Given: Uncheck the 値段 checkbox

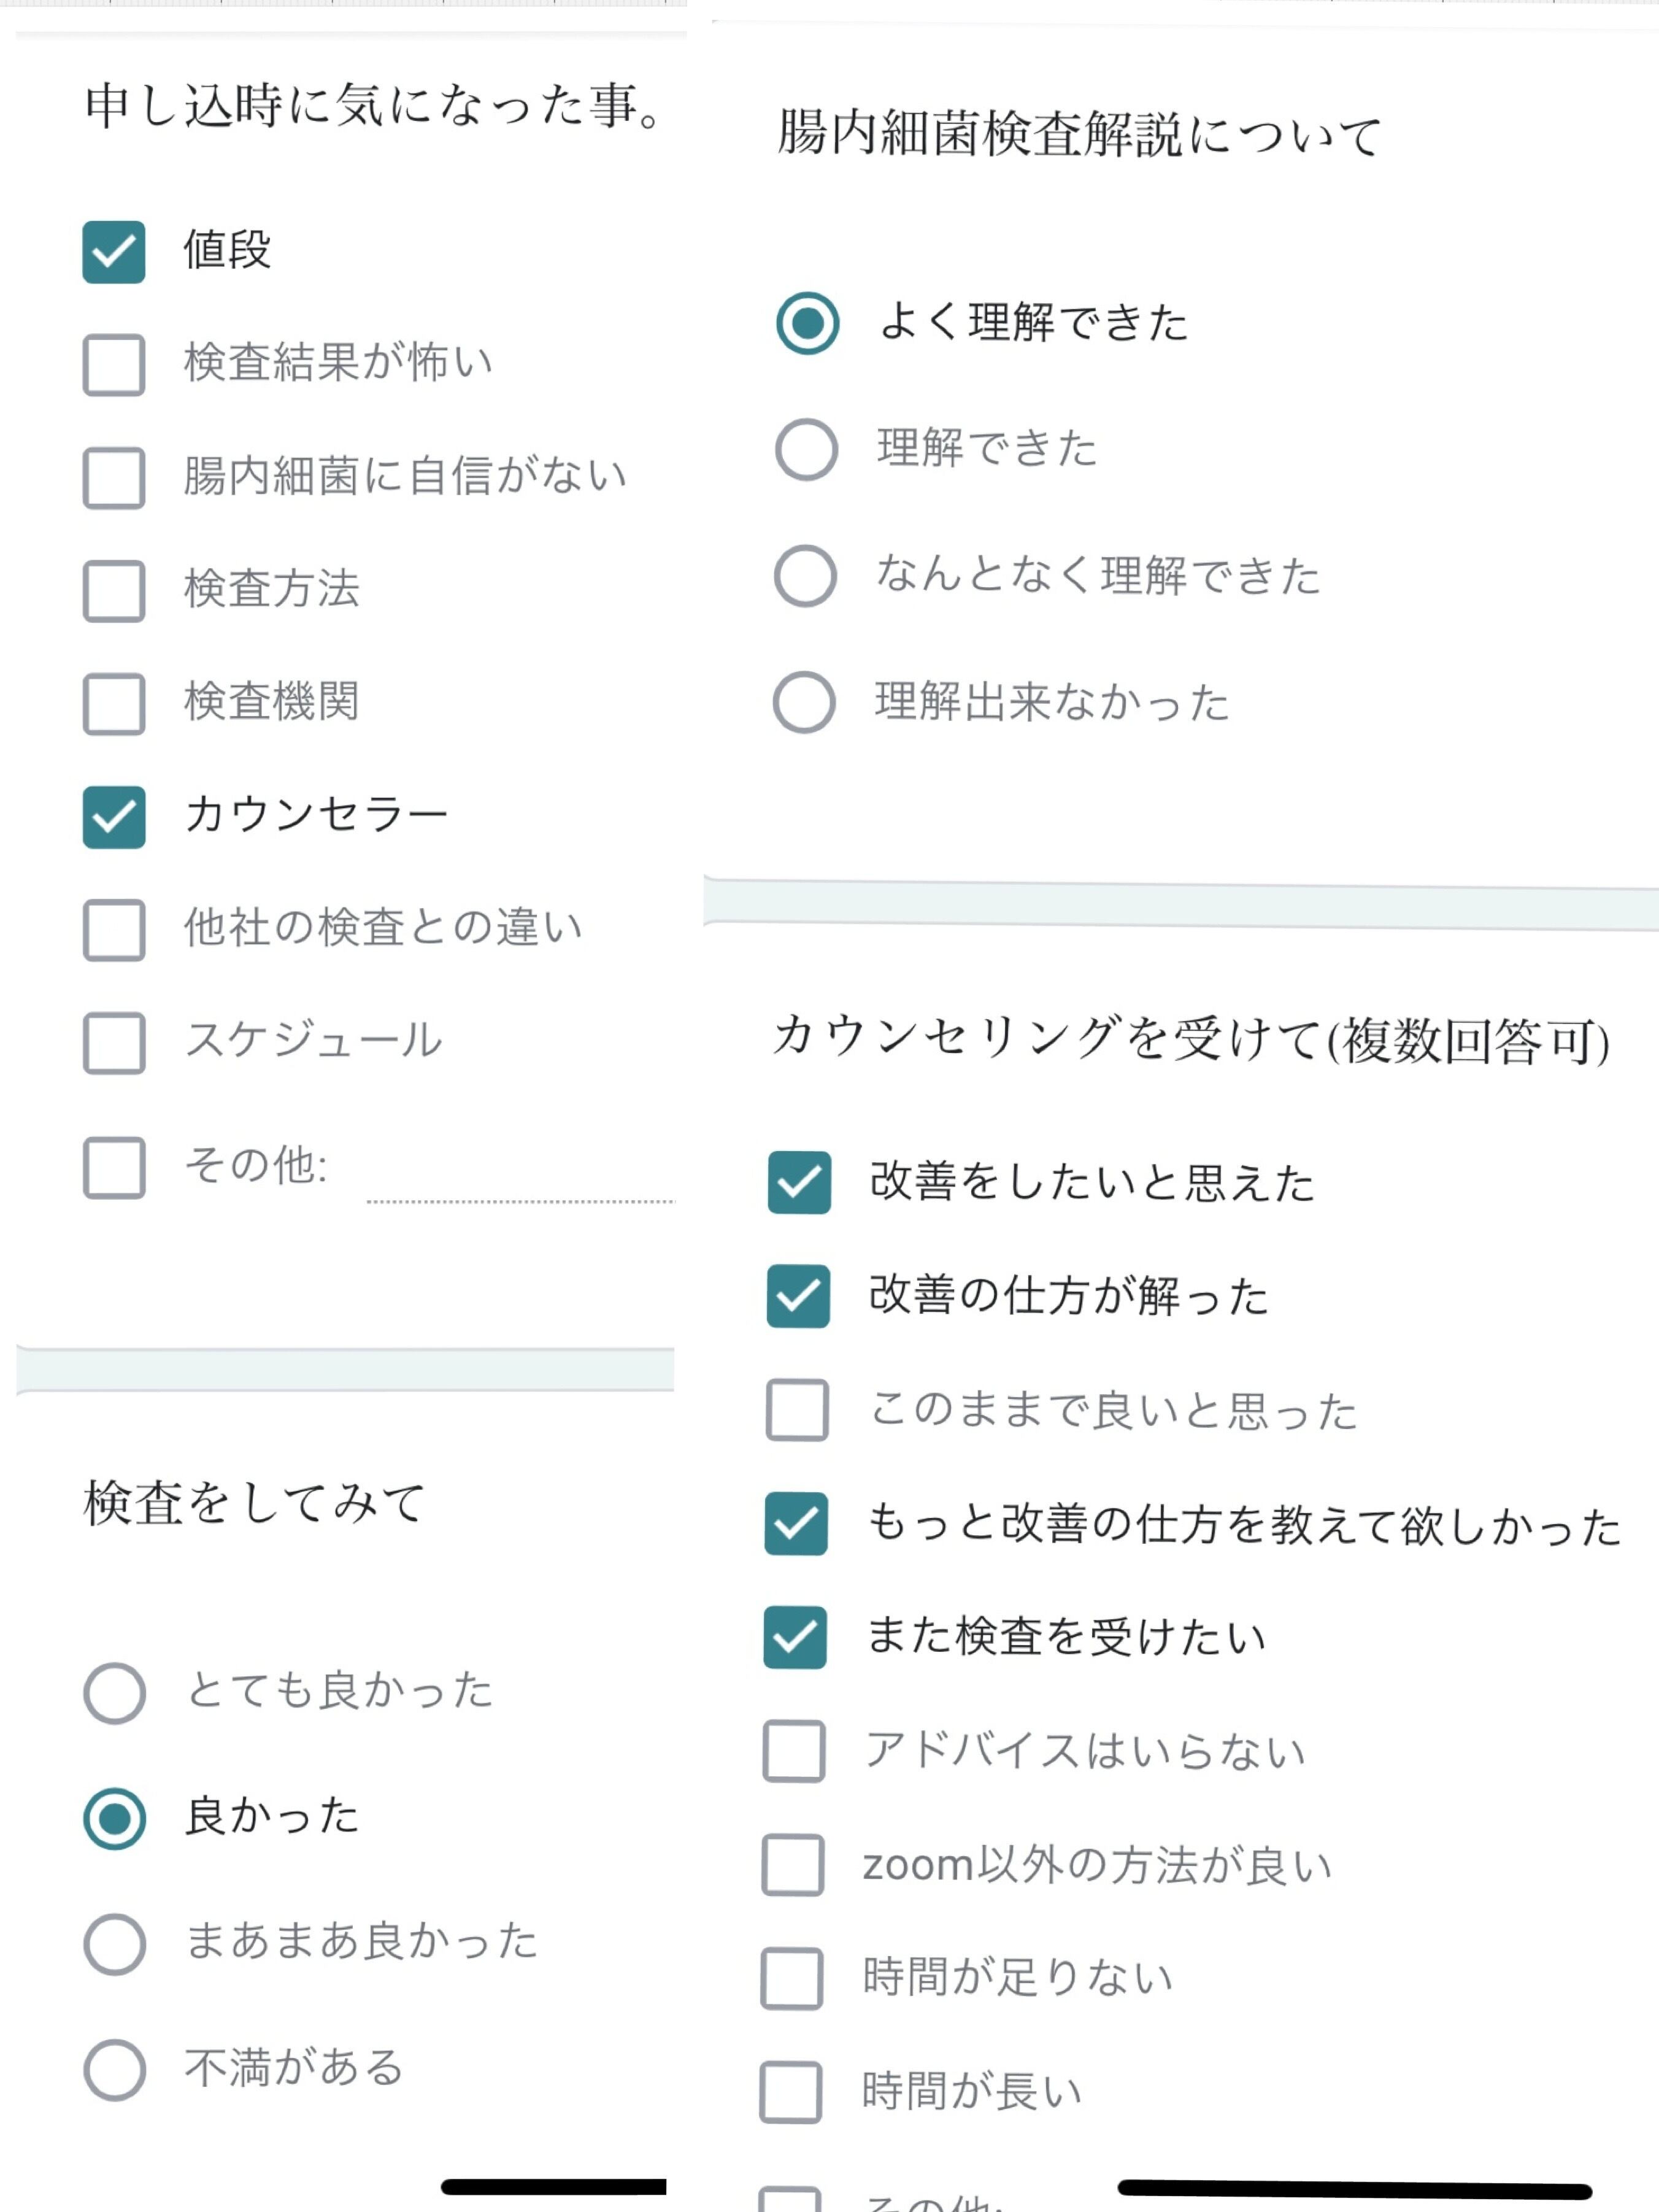Looking at the screenshot, I should click(113, 252).
